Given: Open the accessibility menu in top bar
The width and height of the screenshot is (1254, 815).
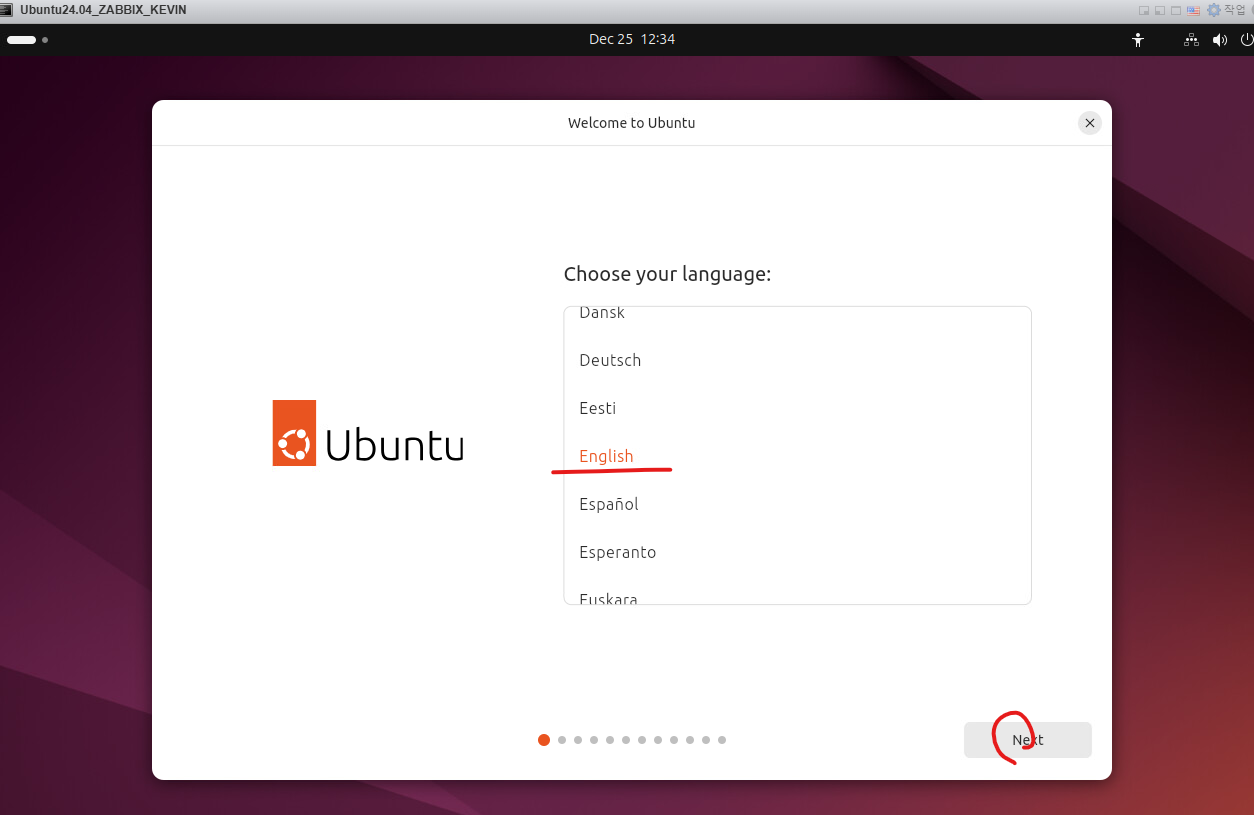Looking at the screenshot, I should (1137, 40).
